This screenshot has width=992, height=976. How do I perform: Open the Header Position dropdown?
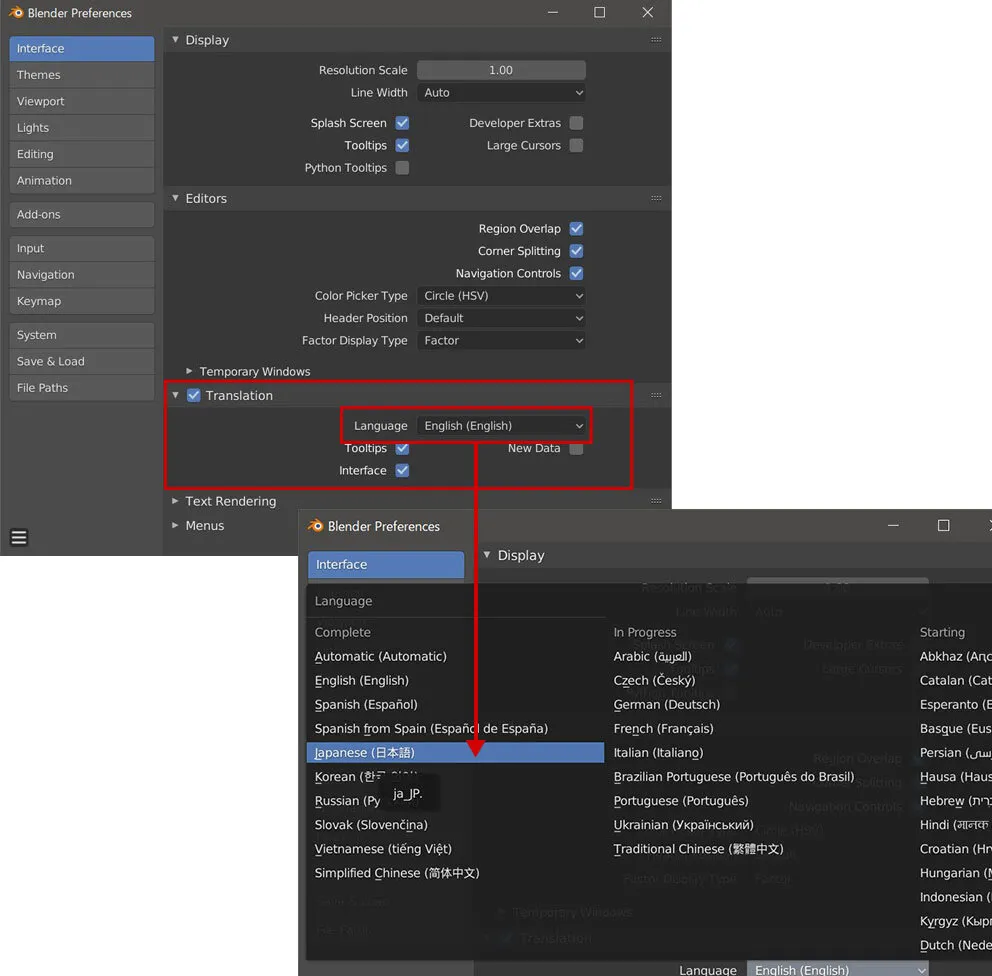tap(501, 318)
